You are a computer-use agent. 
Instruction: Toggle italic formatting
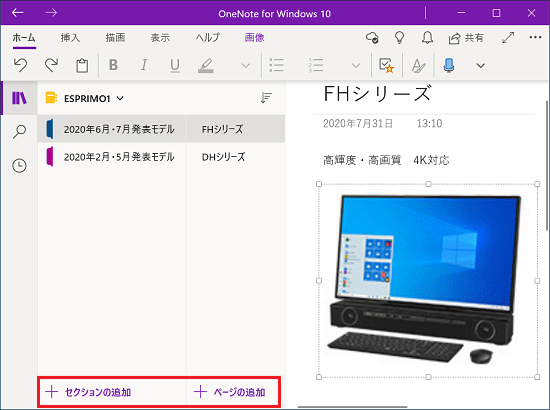144,65
